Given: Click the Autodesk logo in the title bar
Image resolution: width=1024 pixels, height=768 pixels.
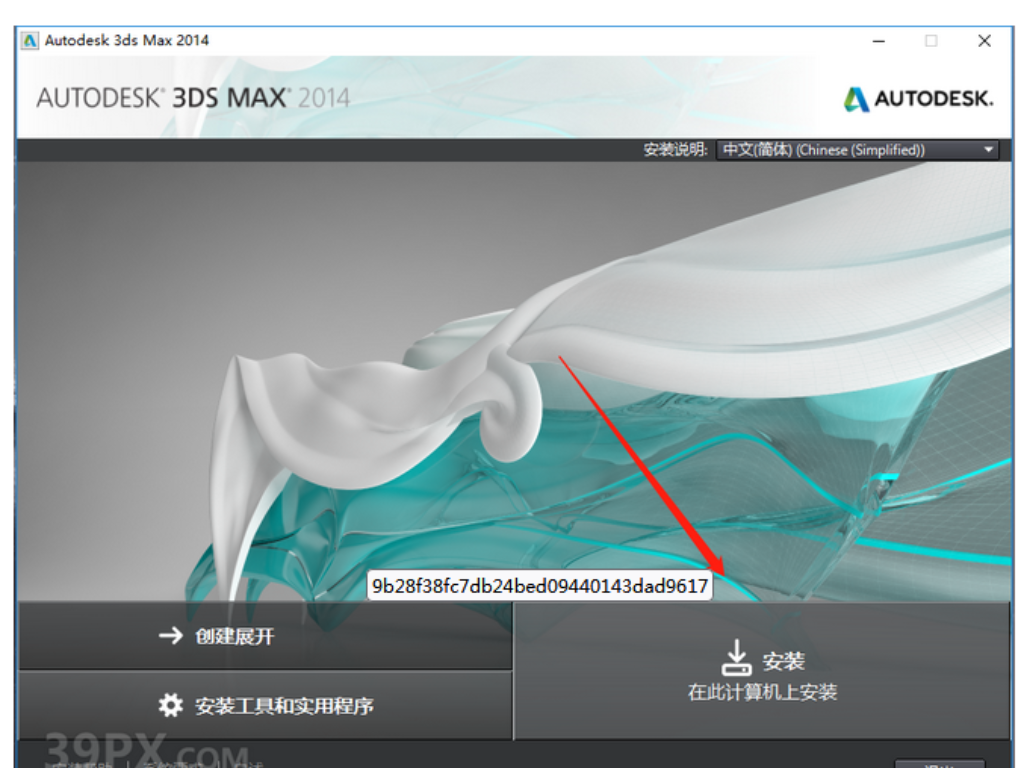Looking at the screenshot, I should [31, 40].
